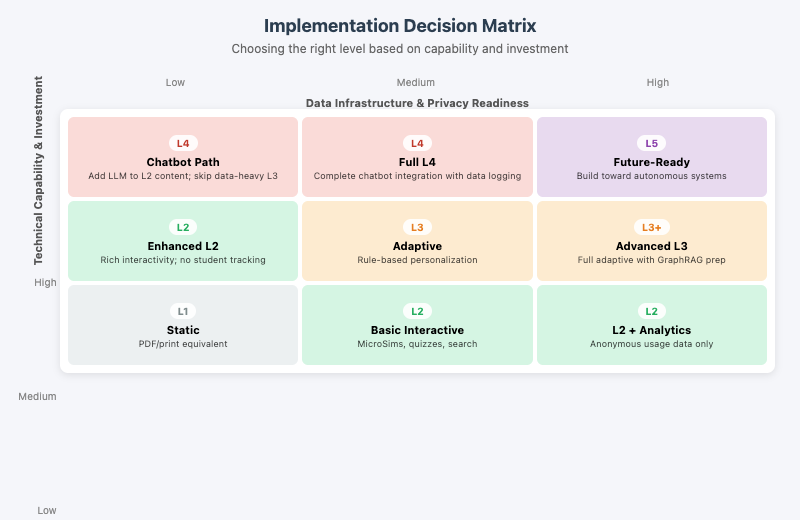Click the gray L1 badge

point(183,311)
